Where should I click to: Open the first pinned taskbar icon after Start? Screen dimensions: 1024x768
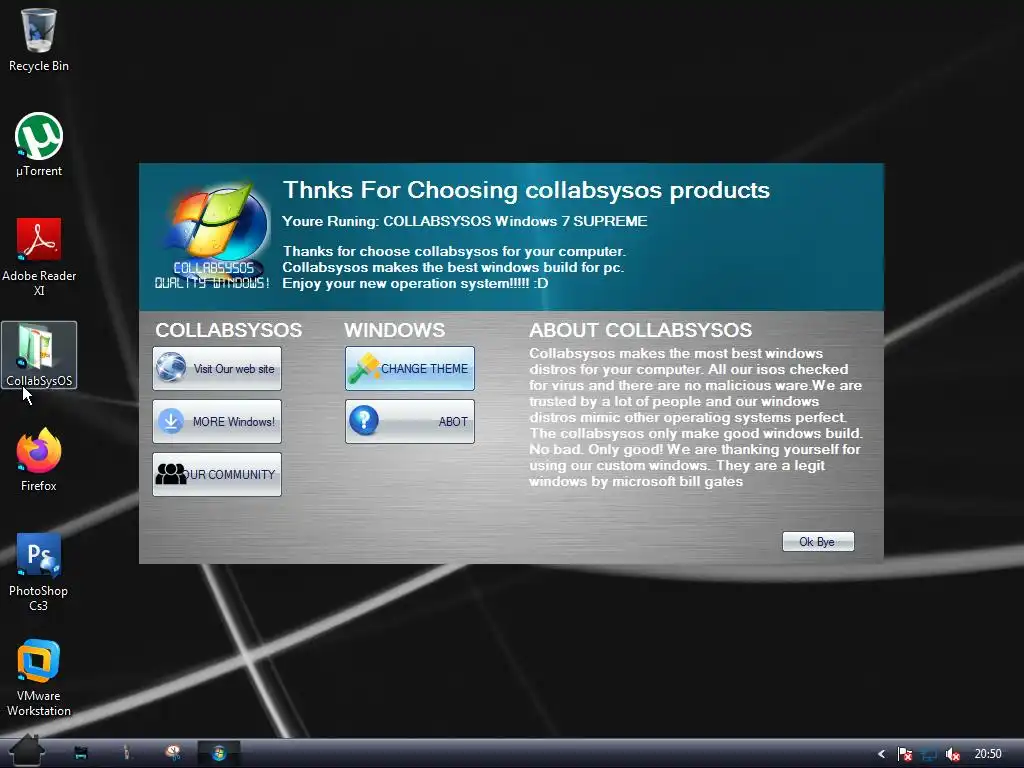[x=81, y=754]
